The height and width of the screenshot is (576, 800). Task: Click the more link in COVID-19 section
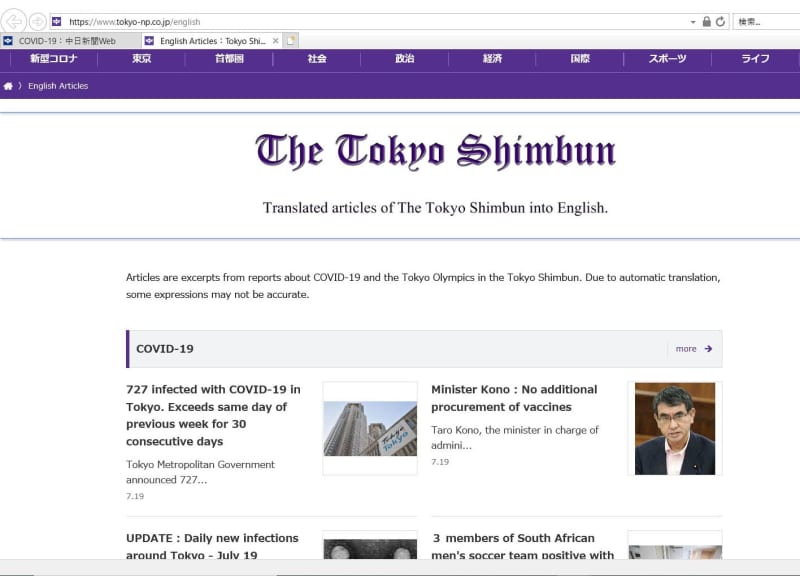686,349
